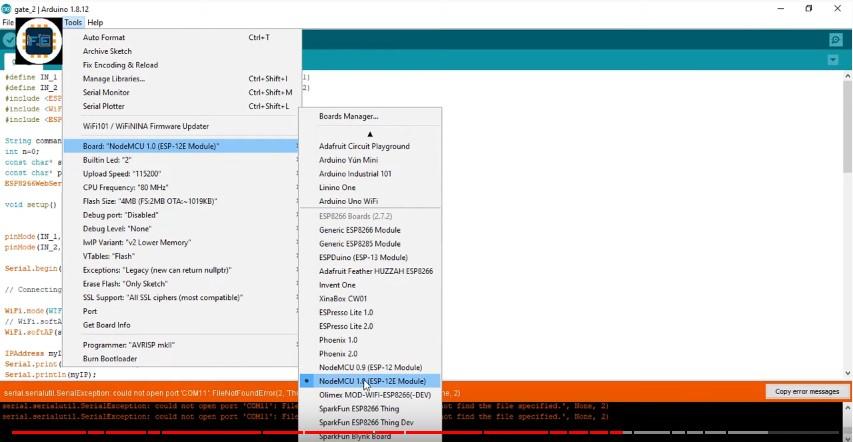
Task: Click Fix Encoding & Reload
Action: click(182, 65)
